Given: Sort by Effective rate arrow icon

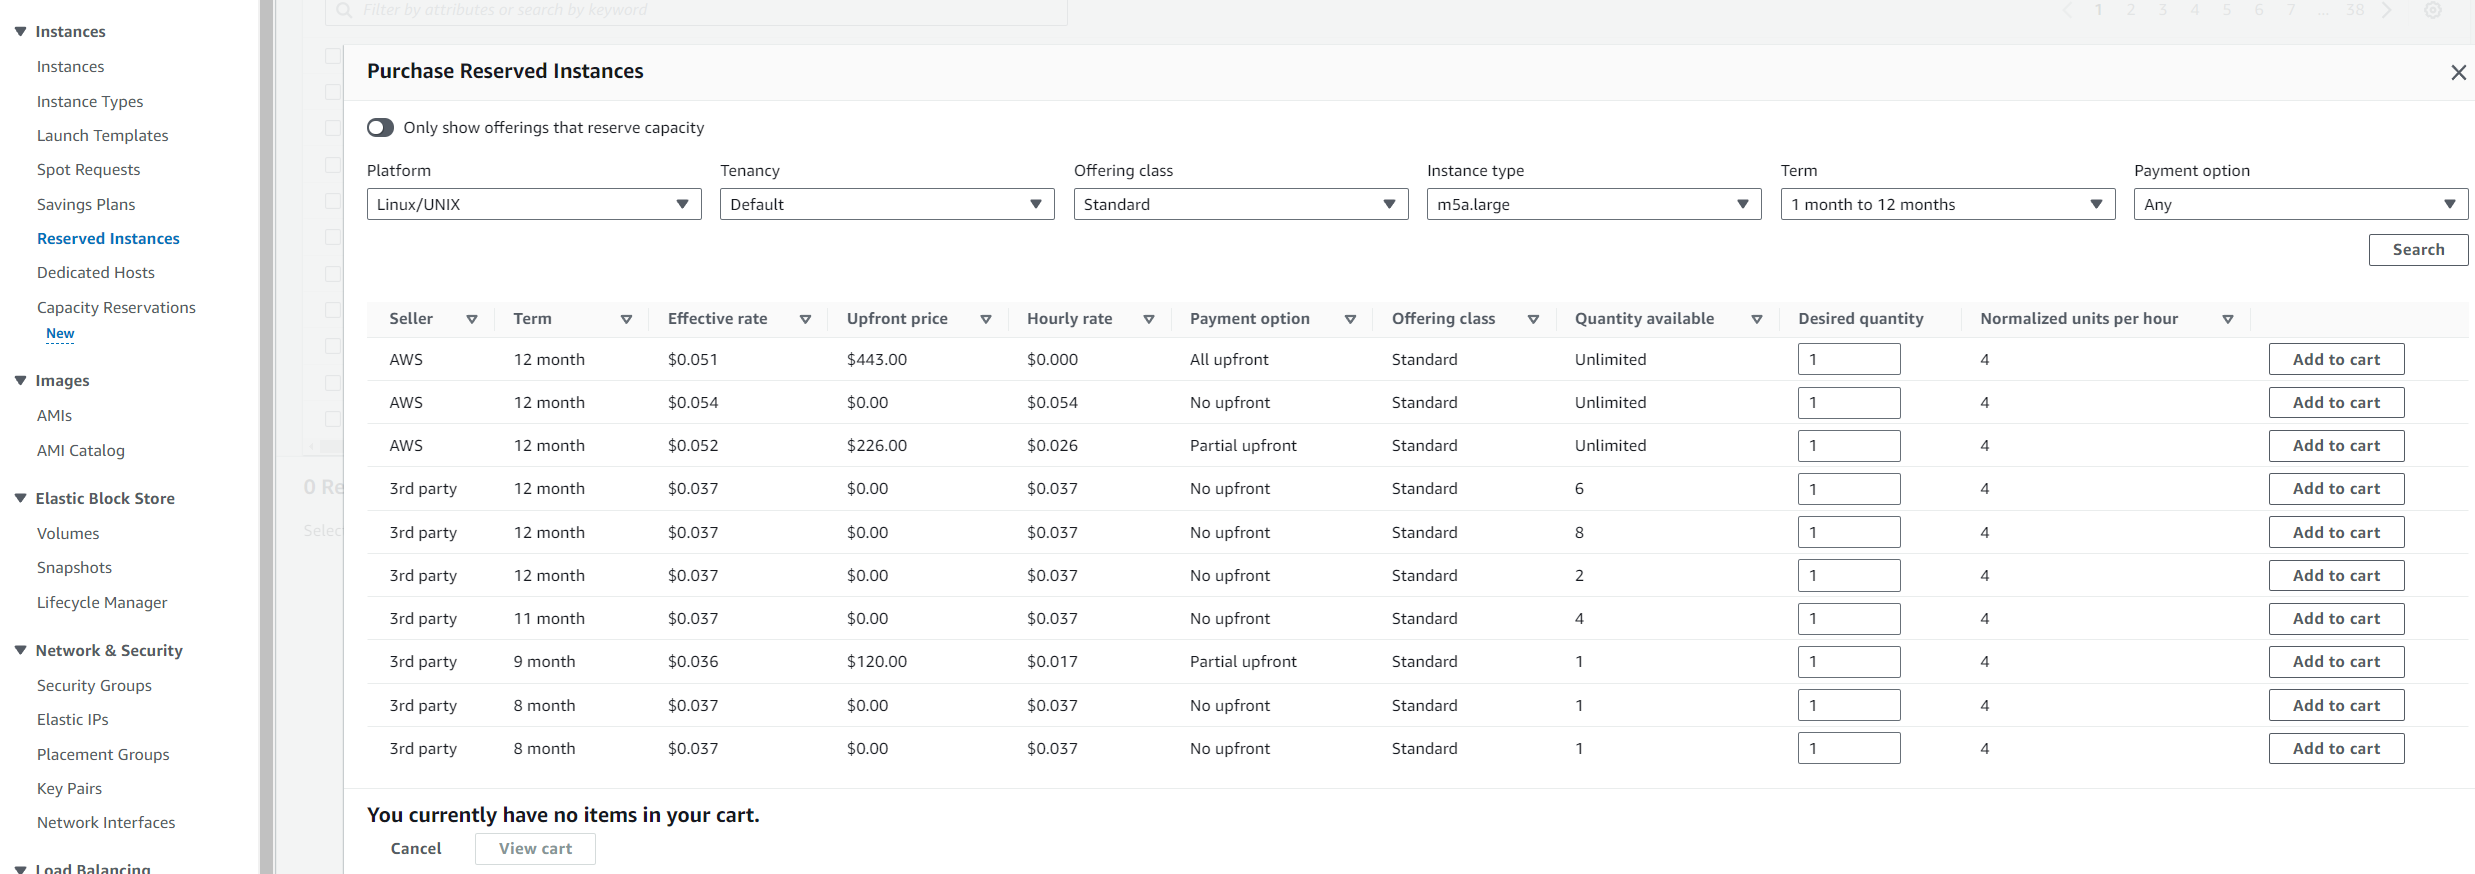Looking at the screenshot, I should (x=805, y=319).
